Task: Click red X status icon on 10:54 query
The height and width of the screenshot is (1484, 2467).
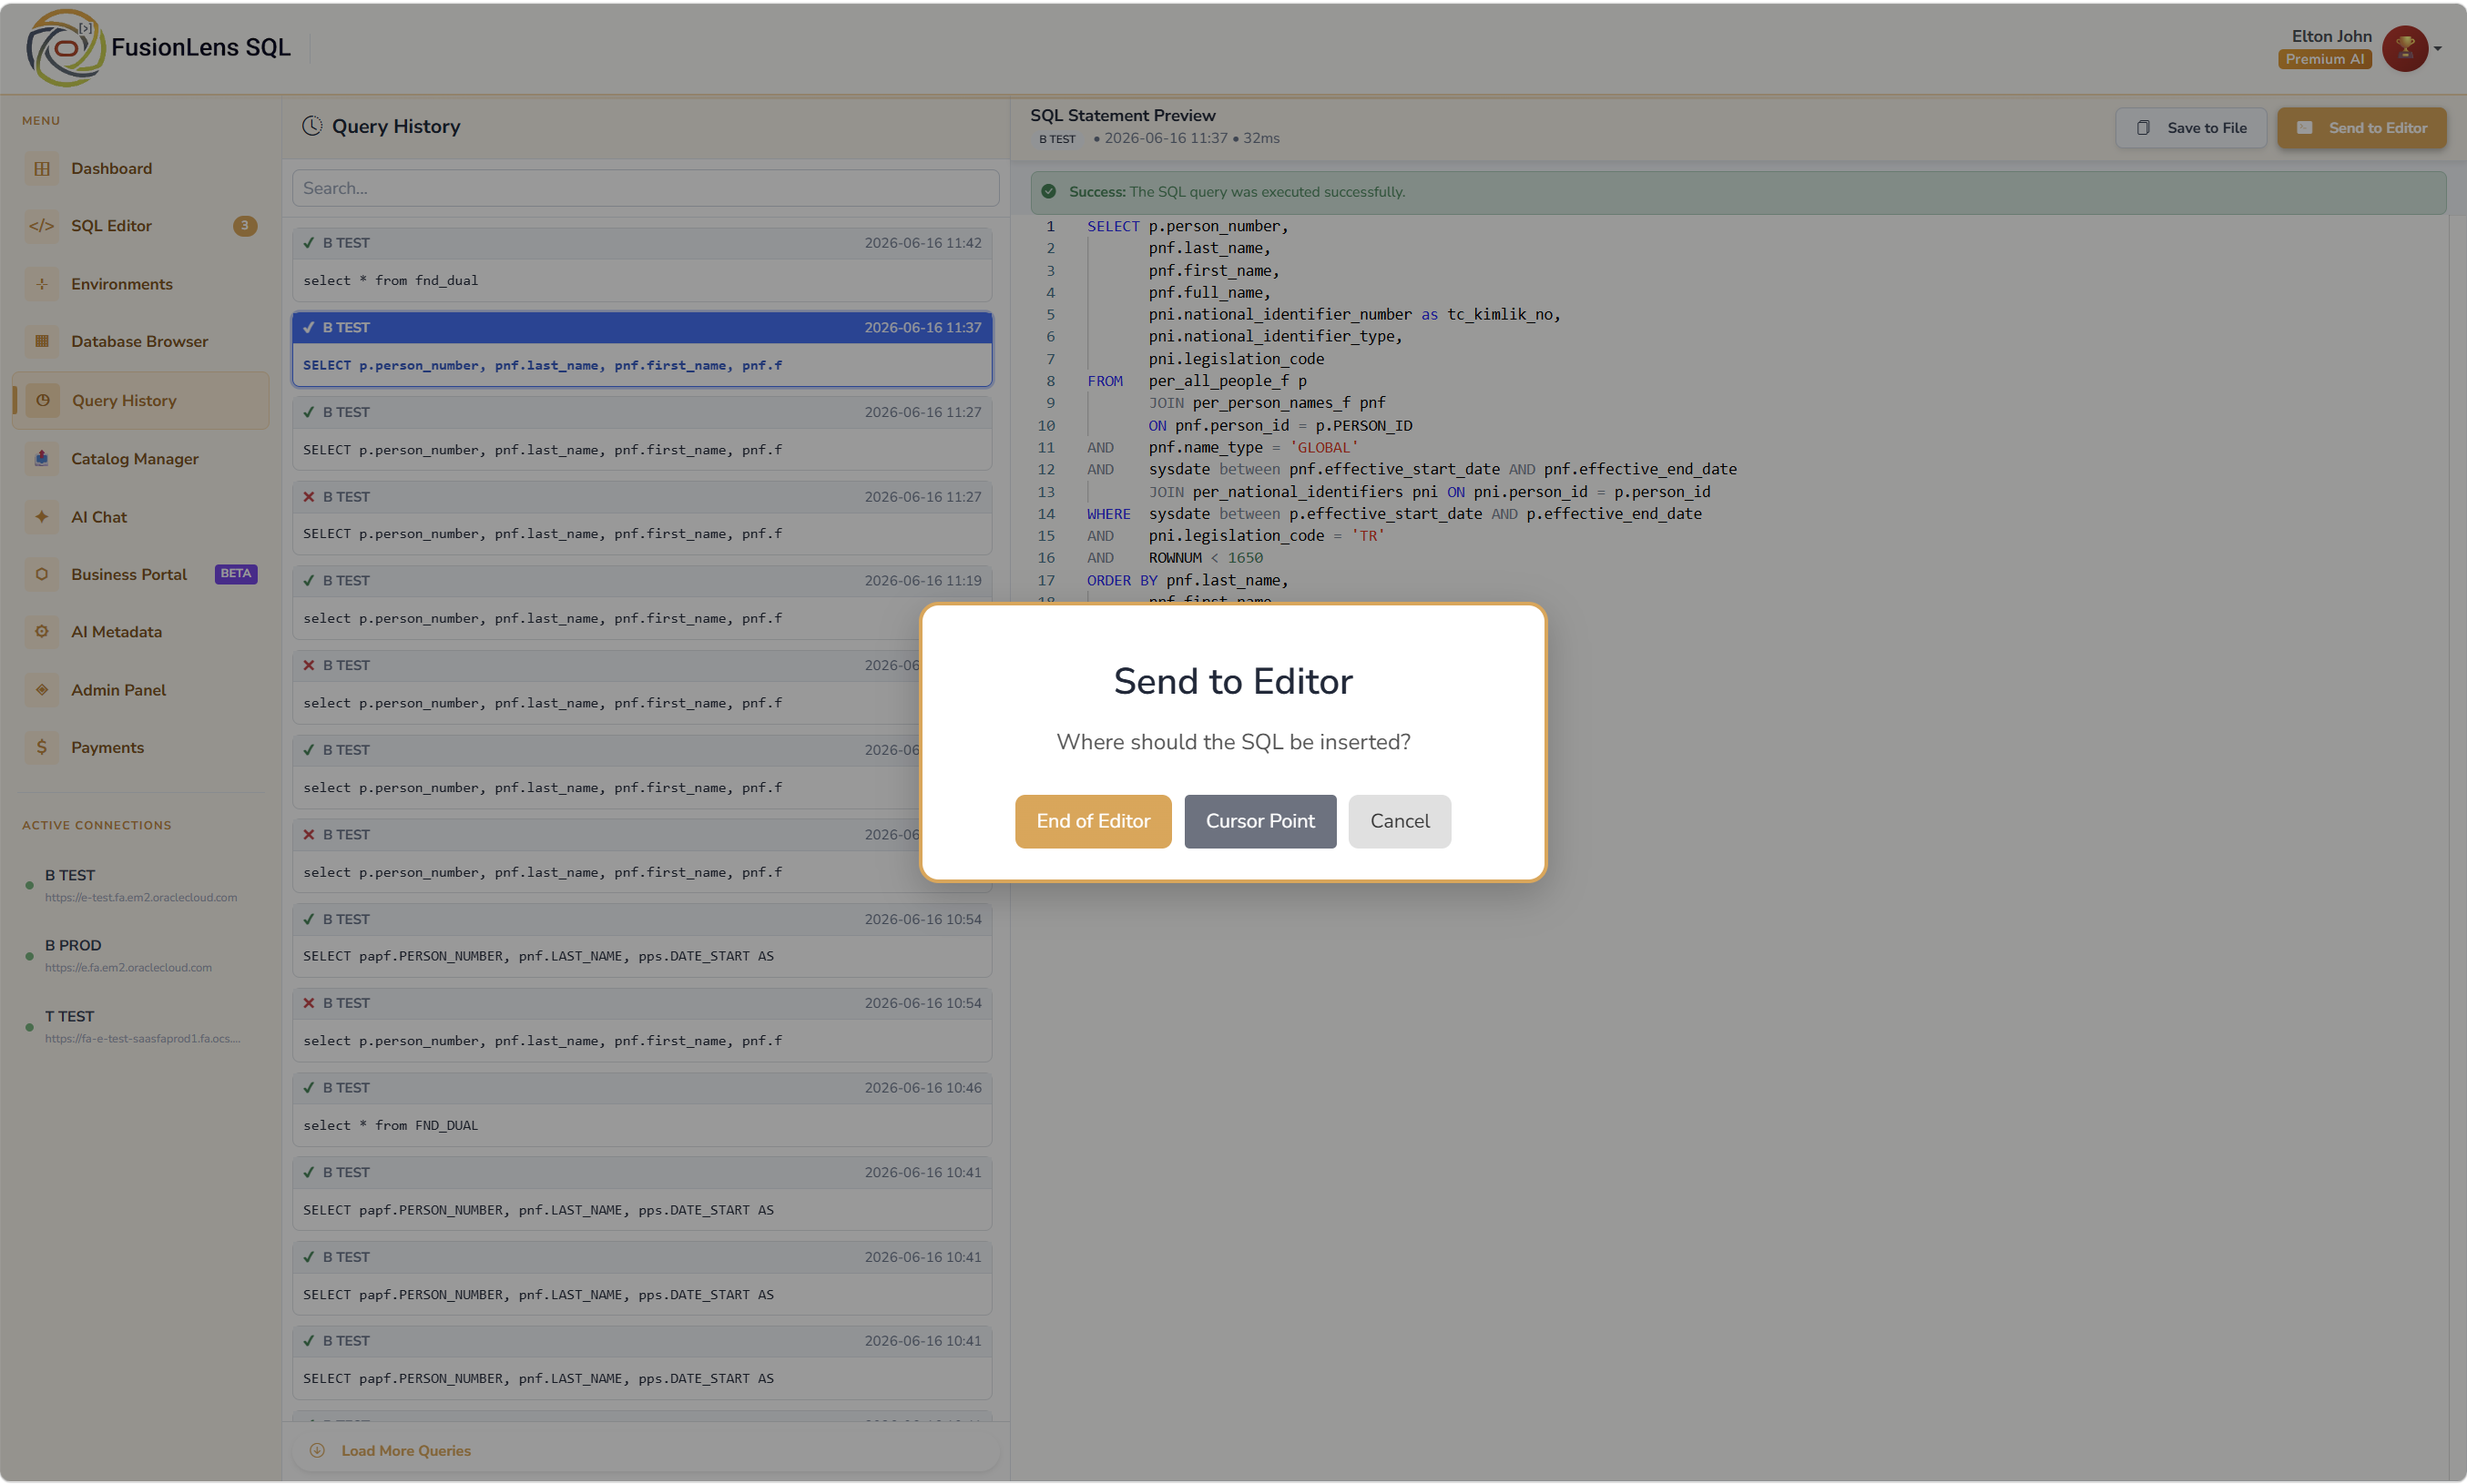Action: pyautogui.click(x=309, y=1003)
